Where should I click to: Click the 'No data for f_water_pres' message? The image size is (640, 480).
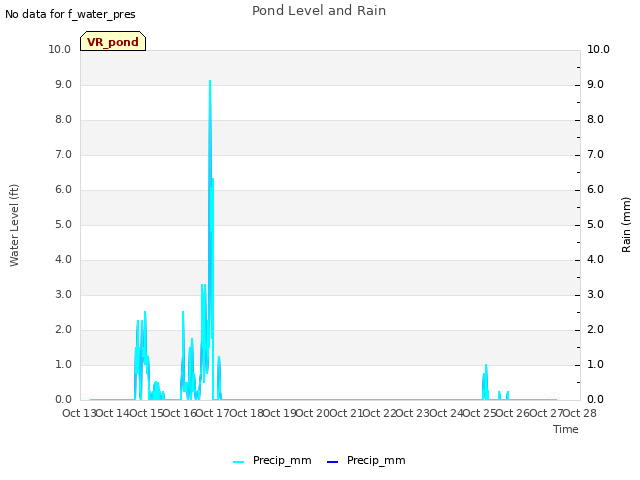coord(70,14)
